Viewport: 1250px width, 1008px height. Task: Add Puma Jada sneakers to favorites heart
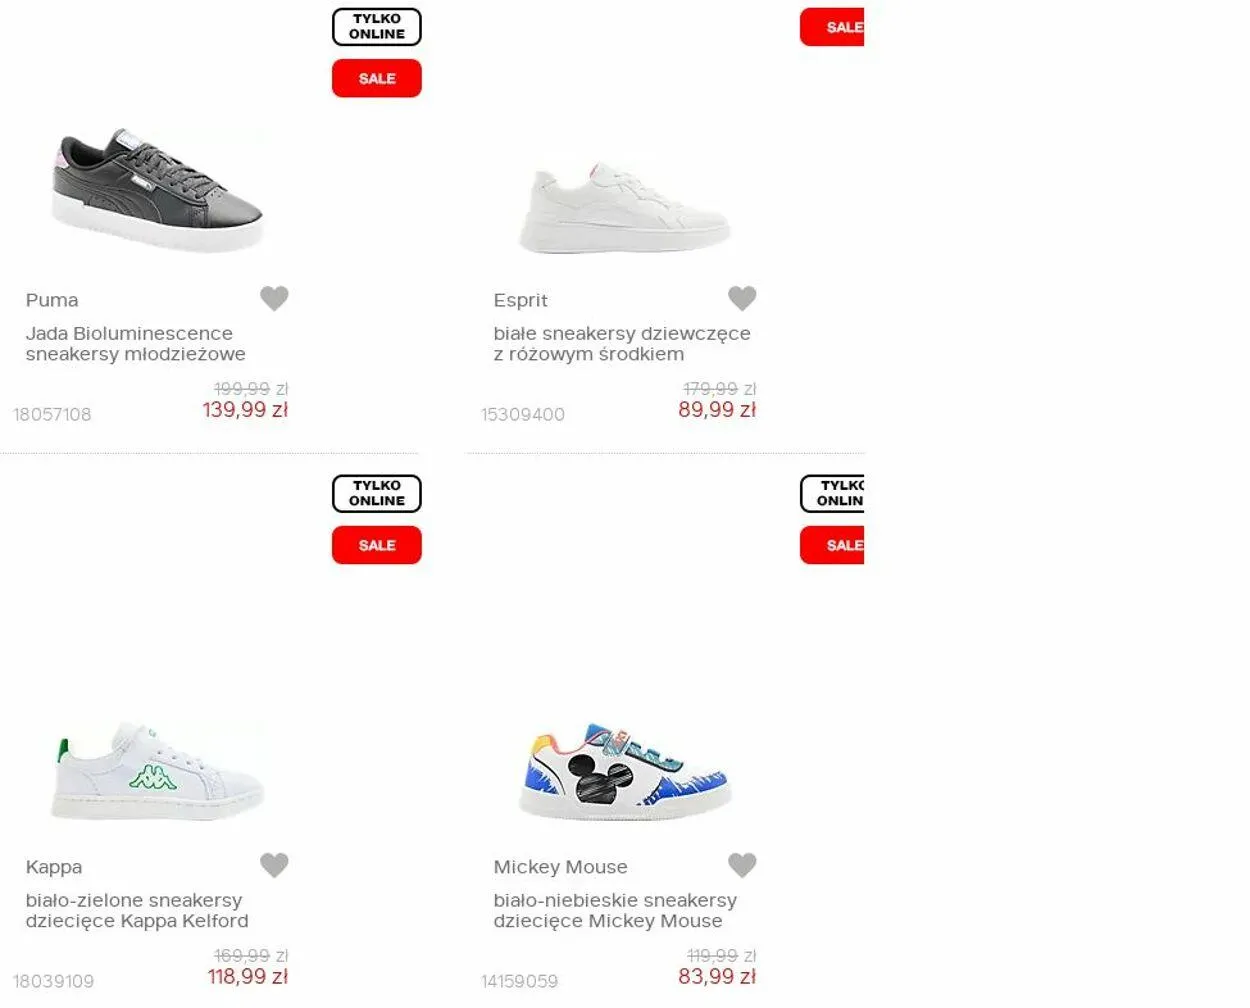(x=274, y=298)
